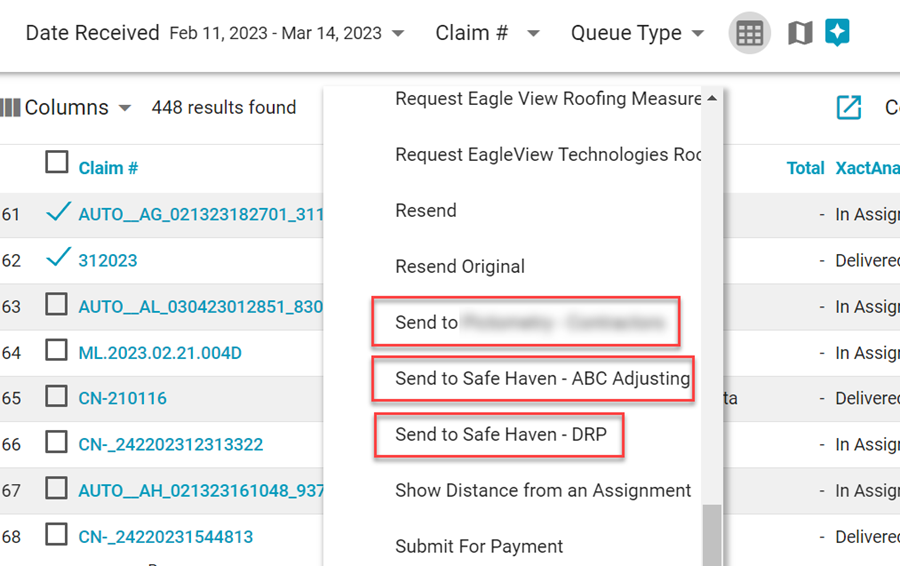Click the Delivered status in row 62
The width and height of the screenshot is (900, 566).
867,261
